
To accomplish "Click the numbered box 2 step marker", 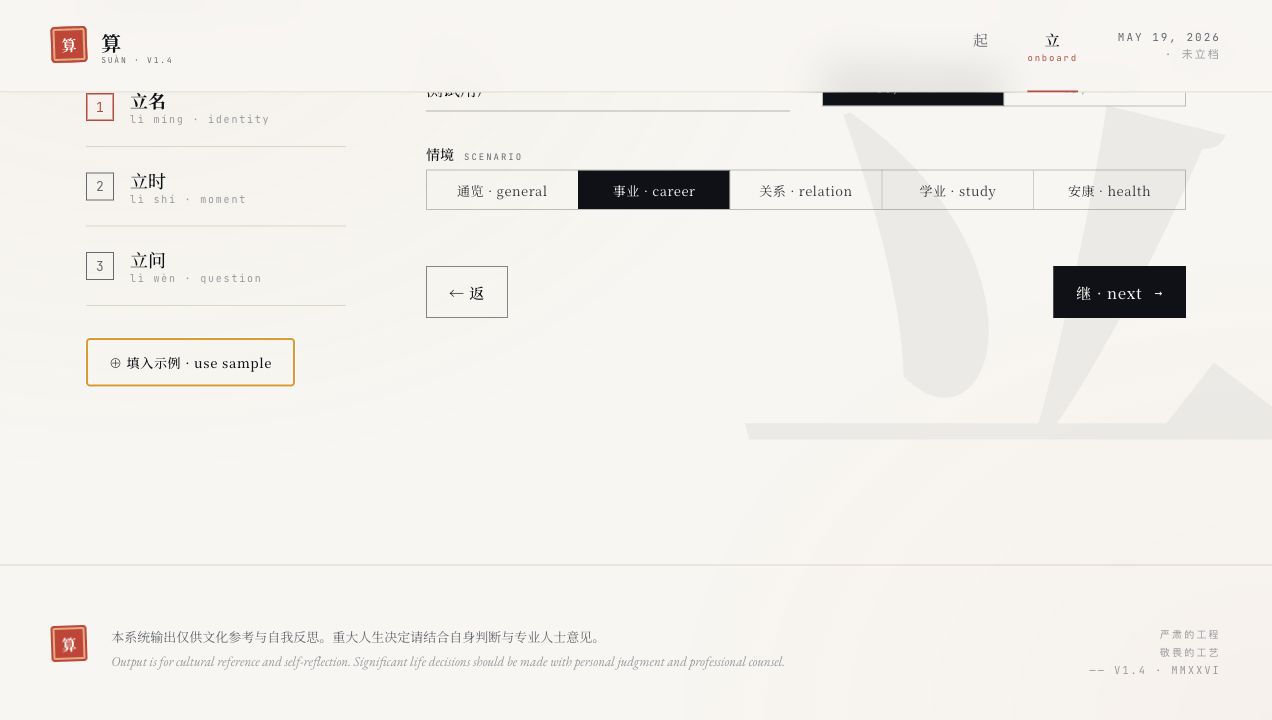I will point(100,186).
